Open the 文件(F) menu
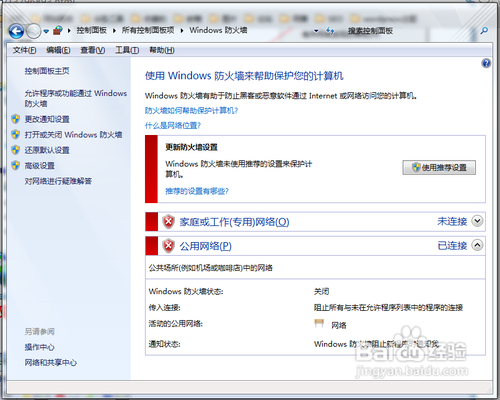The image size is (500, 400). 24,50
